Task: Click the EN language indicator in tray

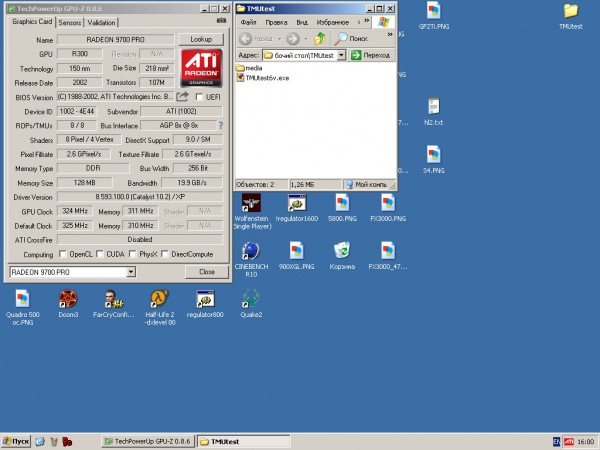Action: (x=556, y=442)
